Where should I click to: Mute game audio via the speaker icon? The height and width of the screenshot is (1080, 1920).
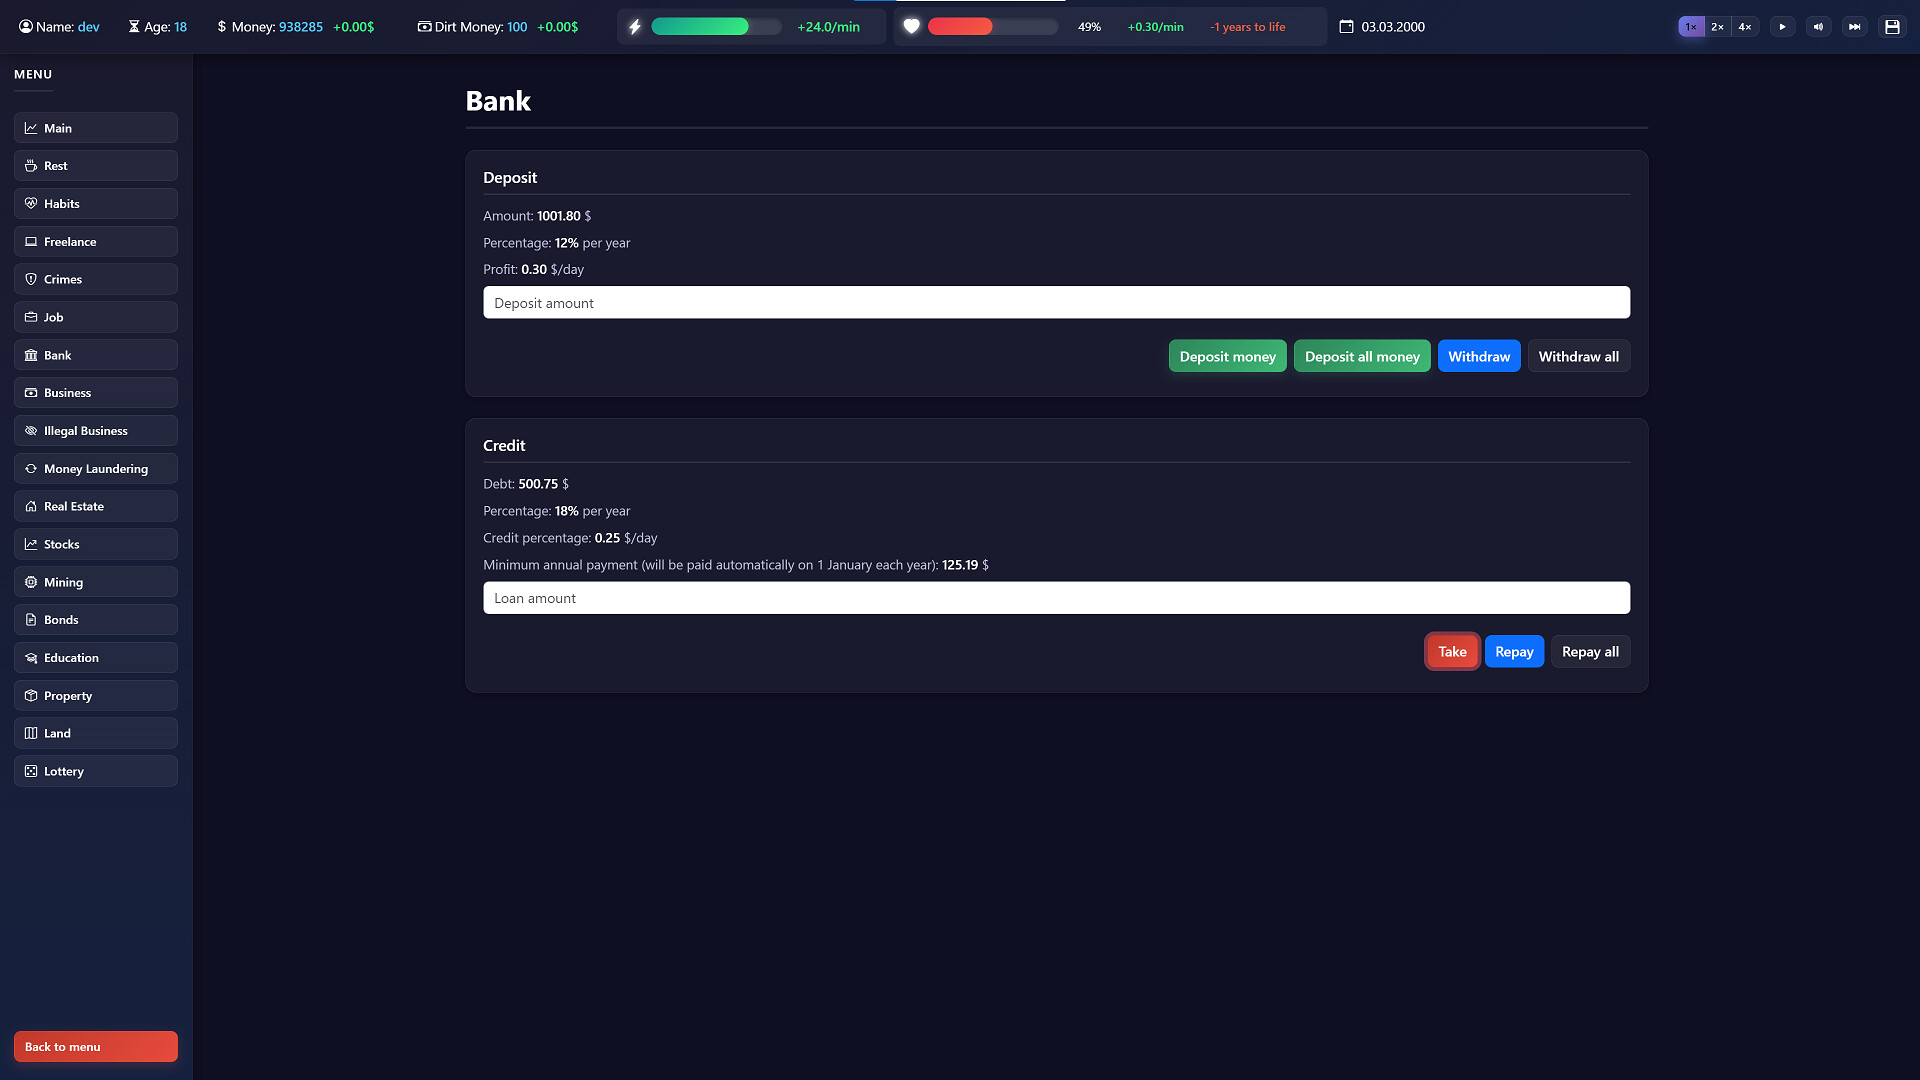(x=1819, y=26)
